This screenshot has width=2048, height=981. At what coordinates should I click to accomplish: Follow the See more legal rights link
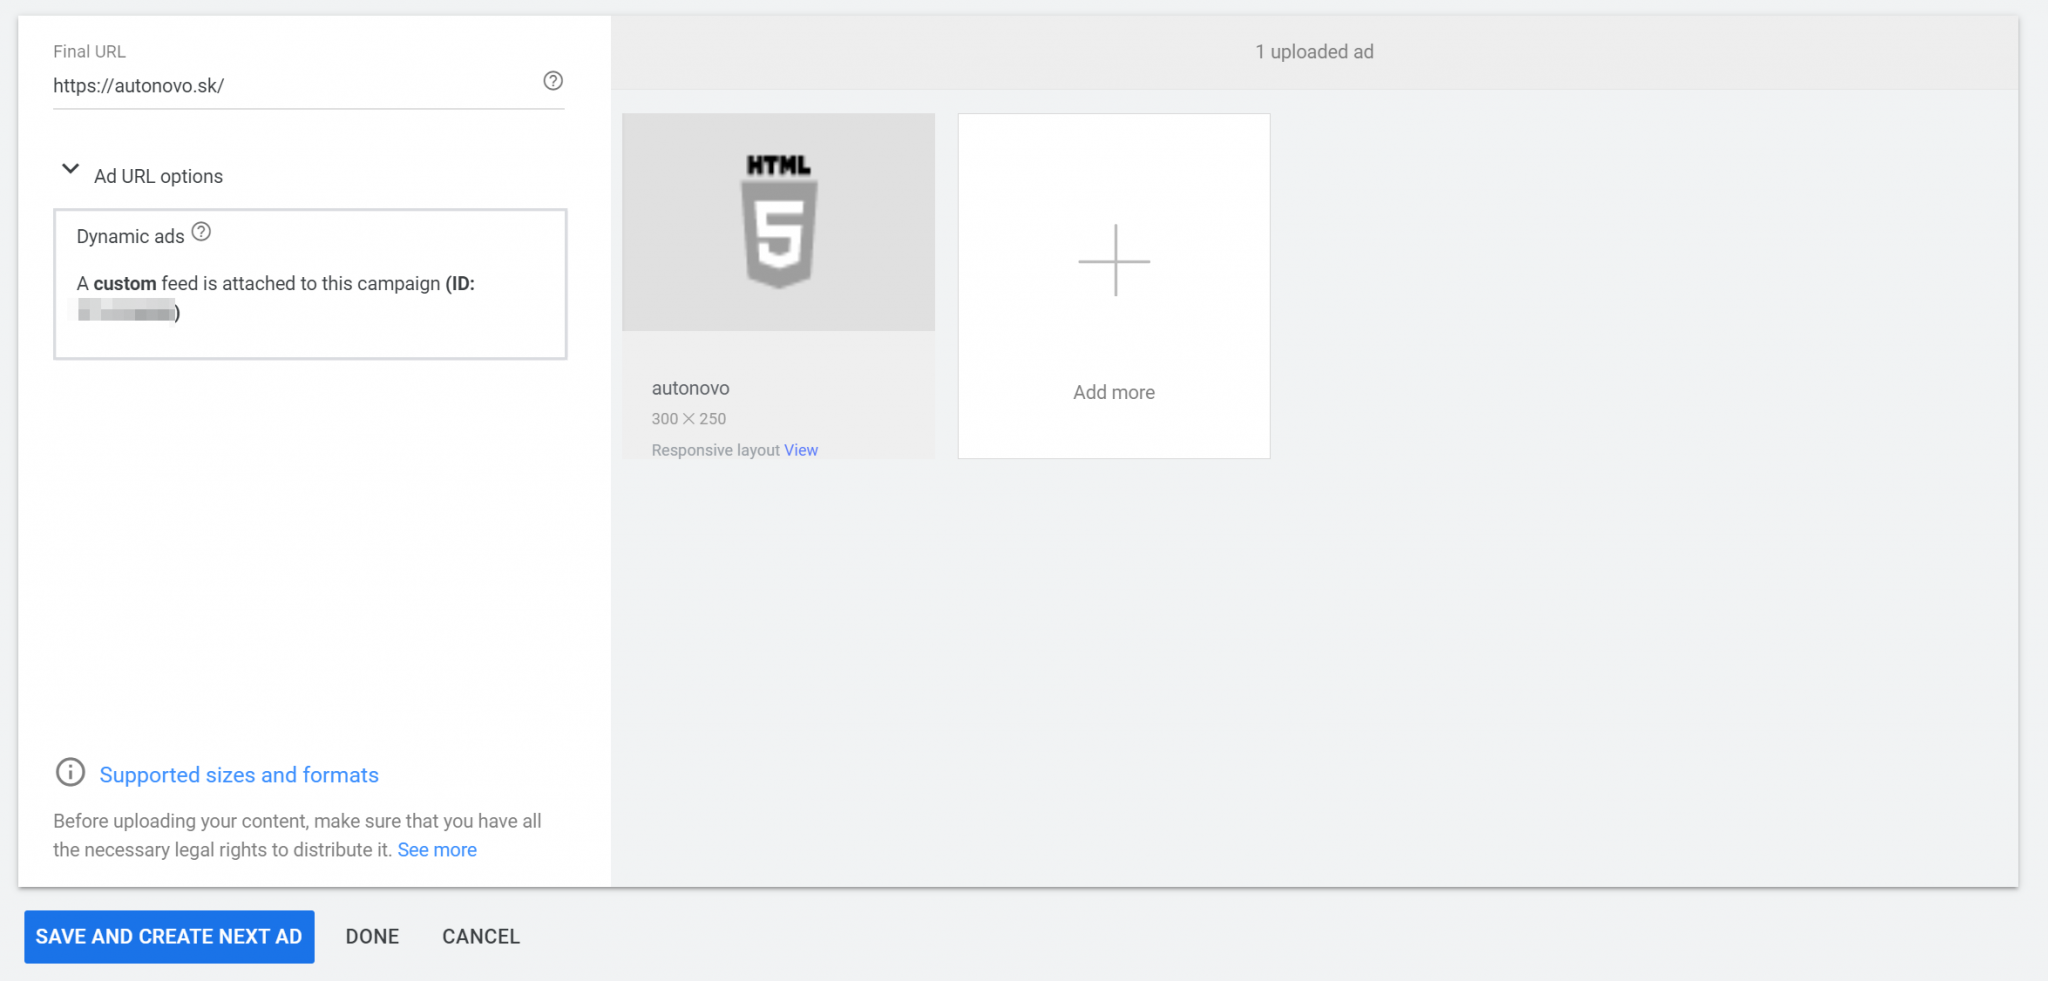point(437,850)
